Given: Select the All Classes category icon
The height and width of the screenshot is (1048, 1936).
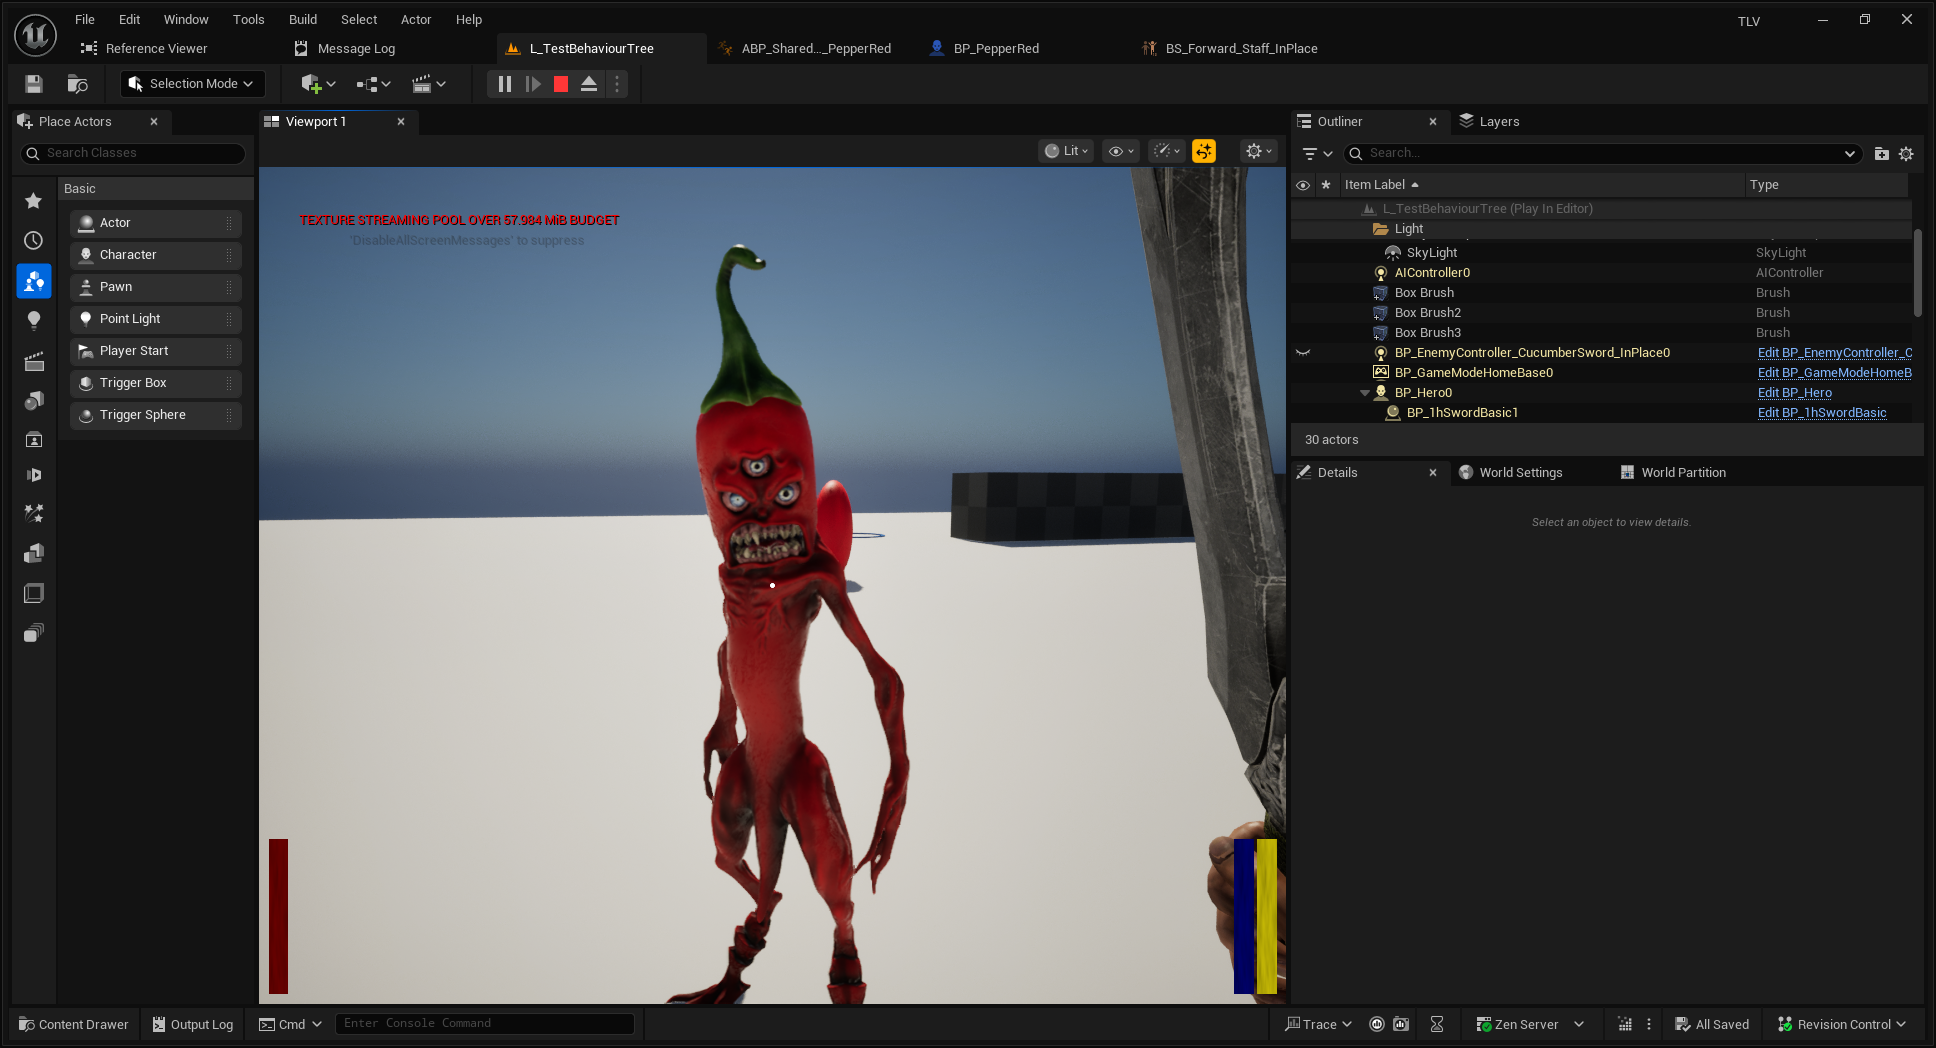Looking at the screenshot, I should [33, 633].
